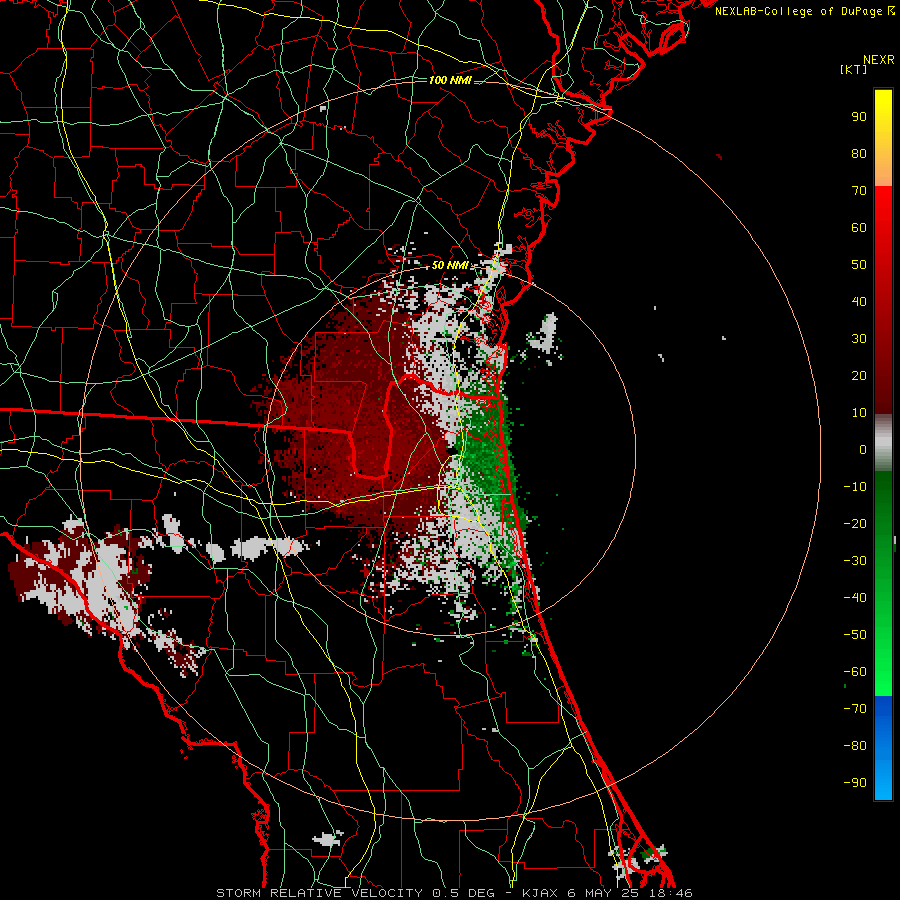
Task: Pick the bright green segment near -60
Action: [x=883, y=677]
